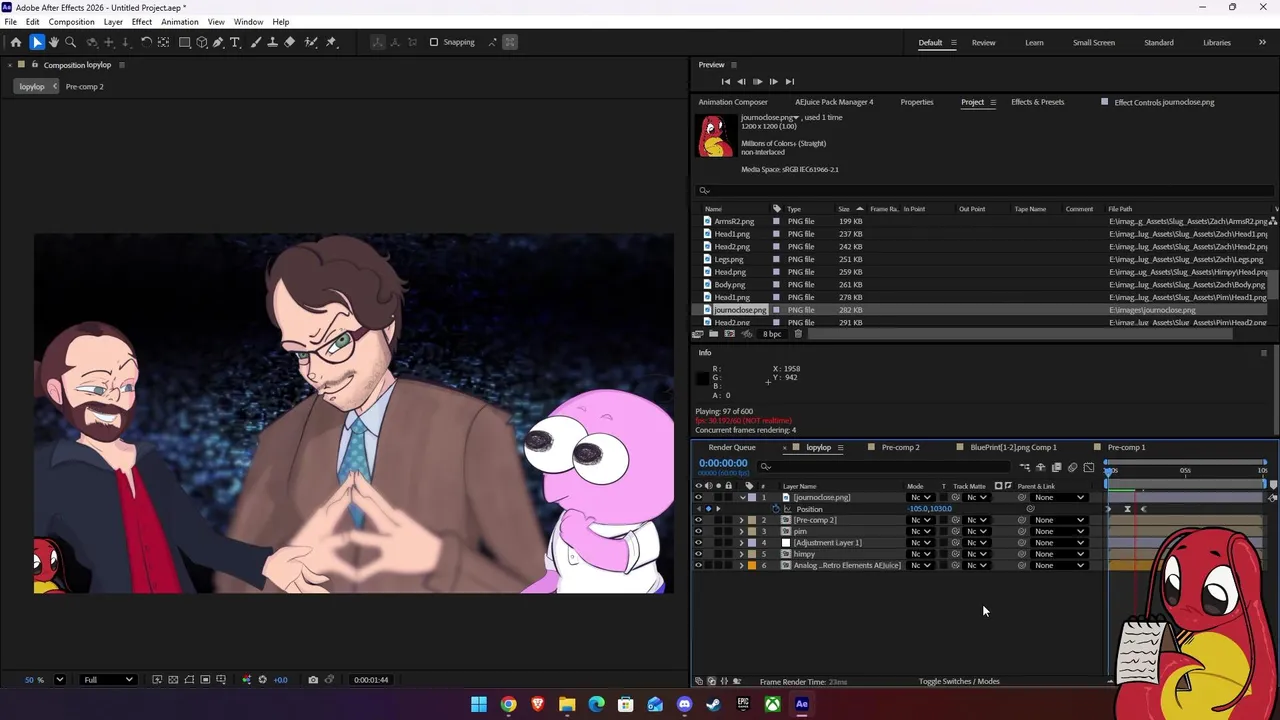The image size is (1280, 720).
Task: Select the Rectangle shape tool
Action: tap(185, 42)
